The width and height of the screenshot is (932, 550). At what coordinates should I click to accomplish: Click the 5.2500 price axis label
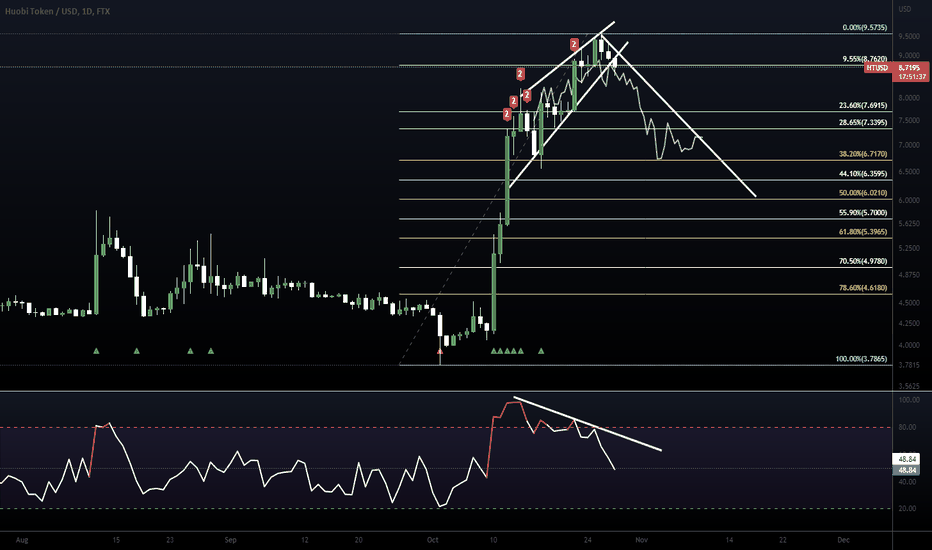pos(909,249)
